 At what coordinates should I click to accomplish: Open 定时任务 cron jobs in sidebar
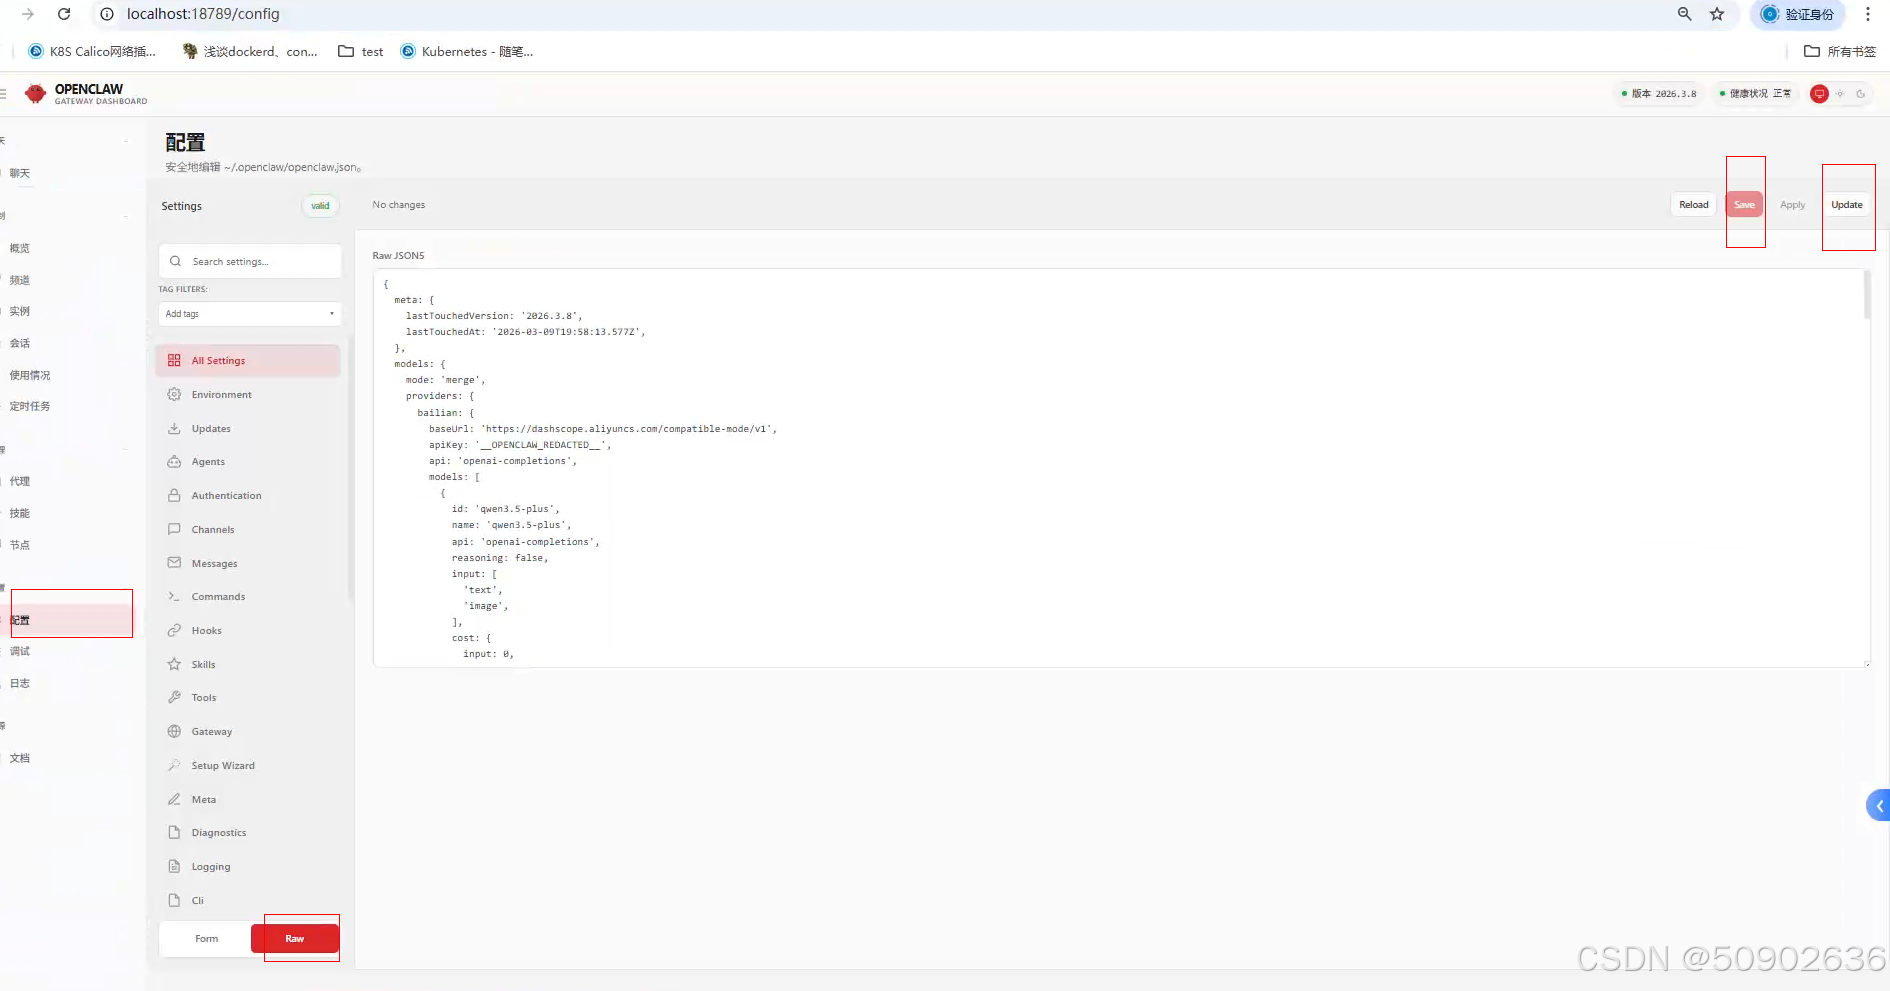(x=30, y=406)
